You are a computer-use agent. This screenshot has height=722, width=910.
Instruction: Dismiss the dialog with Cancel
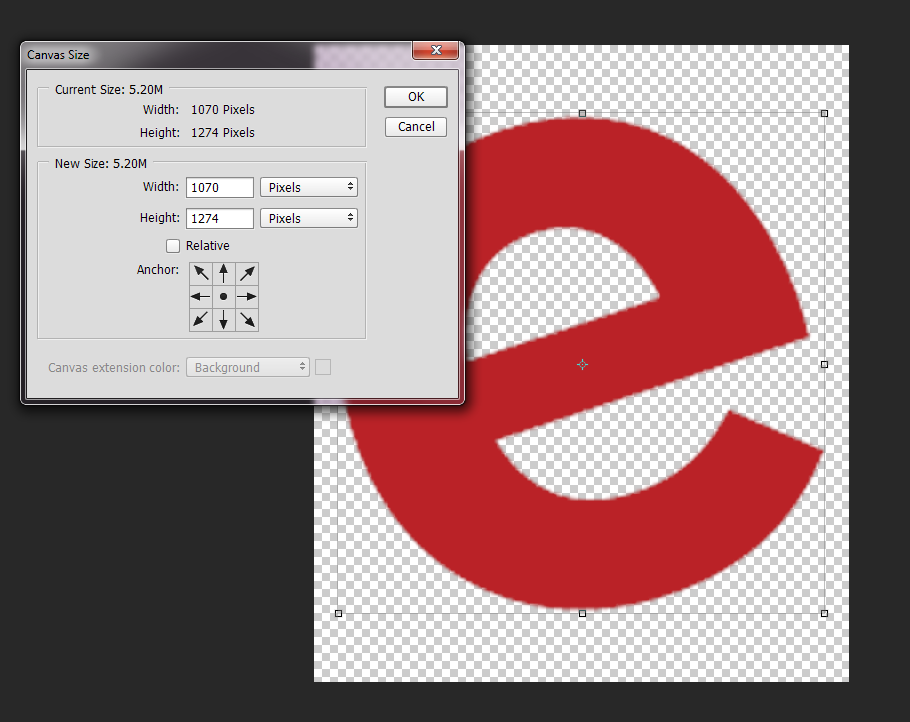[415, 126]
